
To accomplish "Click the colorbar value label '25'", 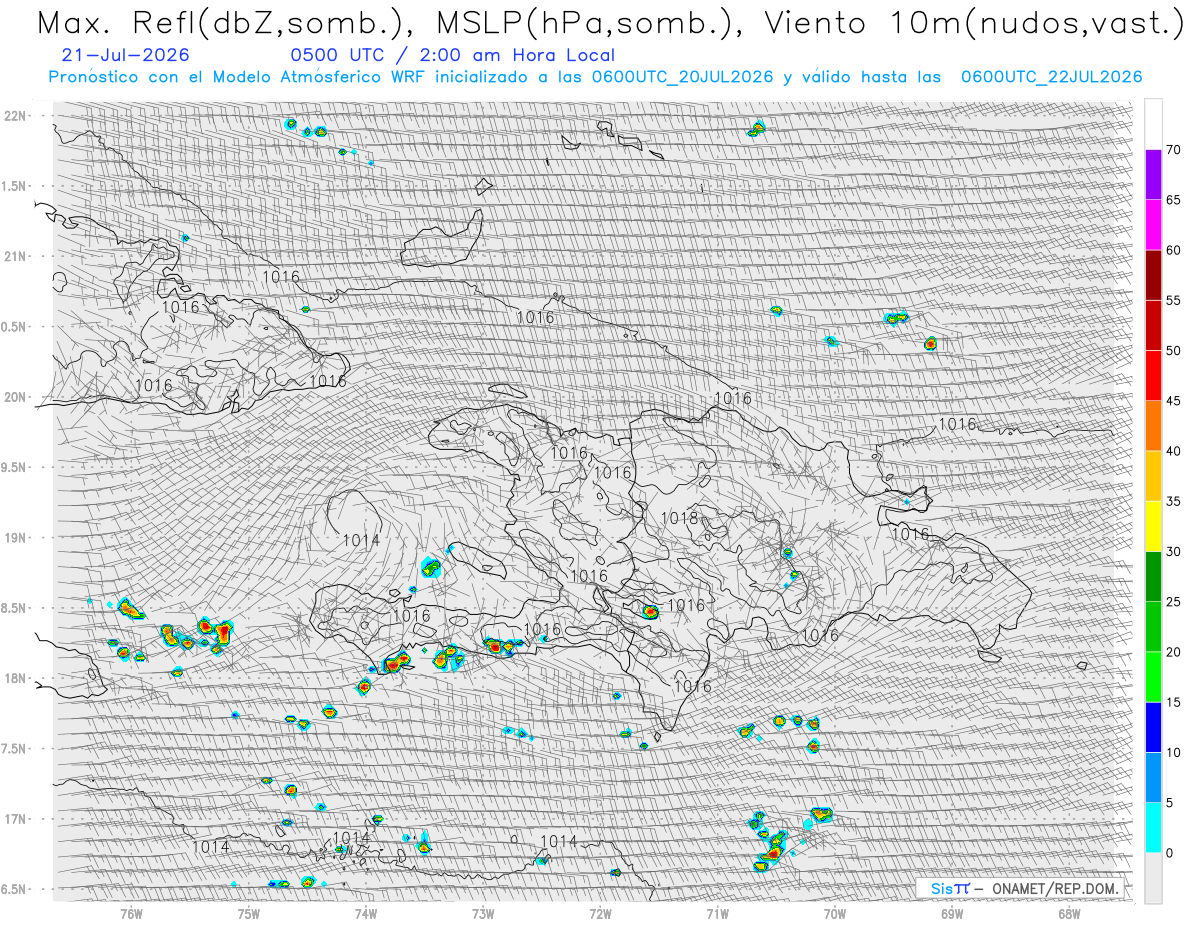I will tap(1173, 601).
